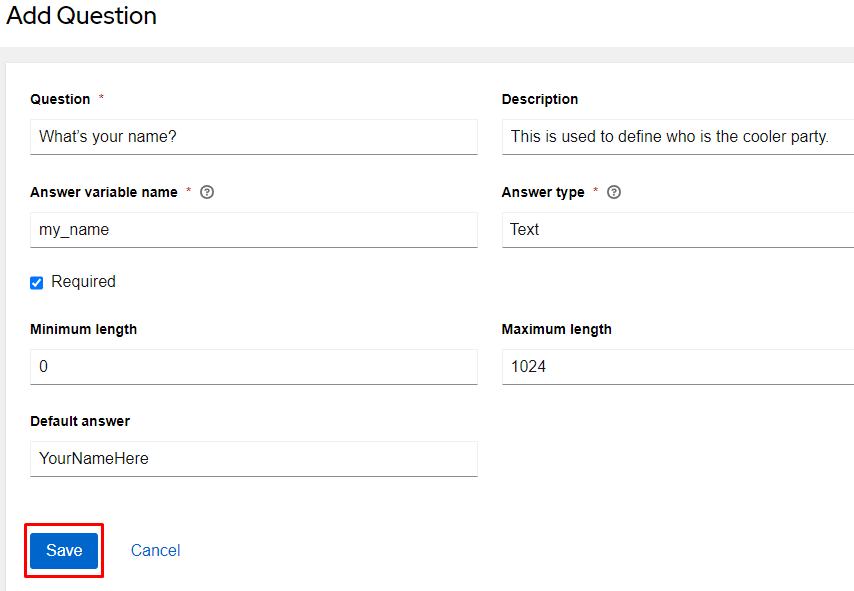Click the Required checkbox label text
This screenshot has width=854, height=591.
[83, 282]
